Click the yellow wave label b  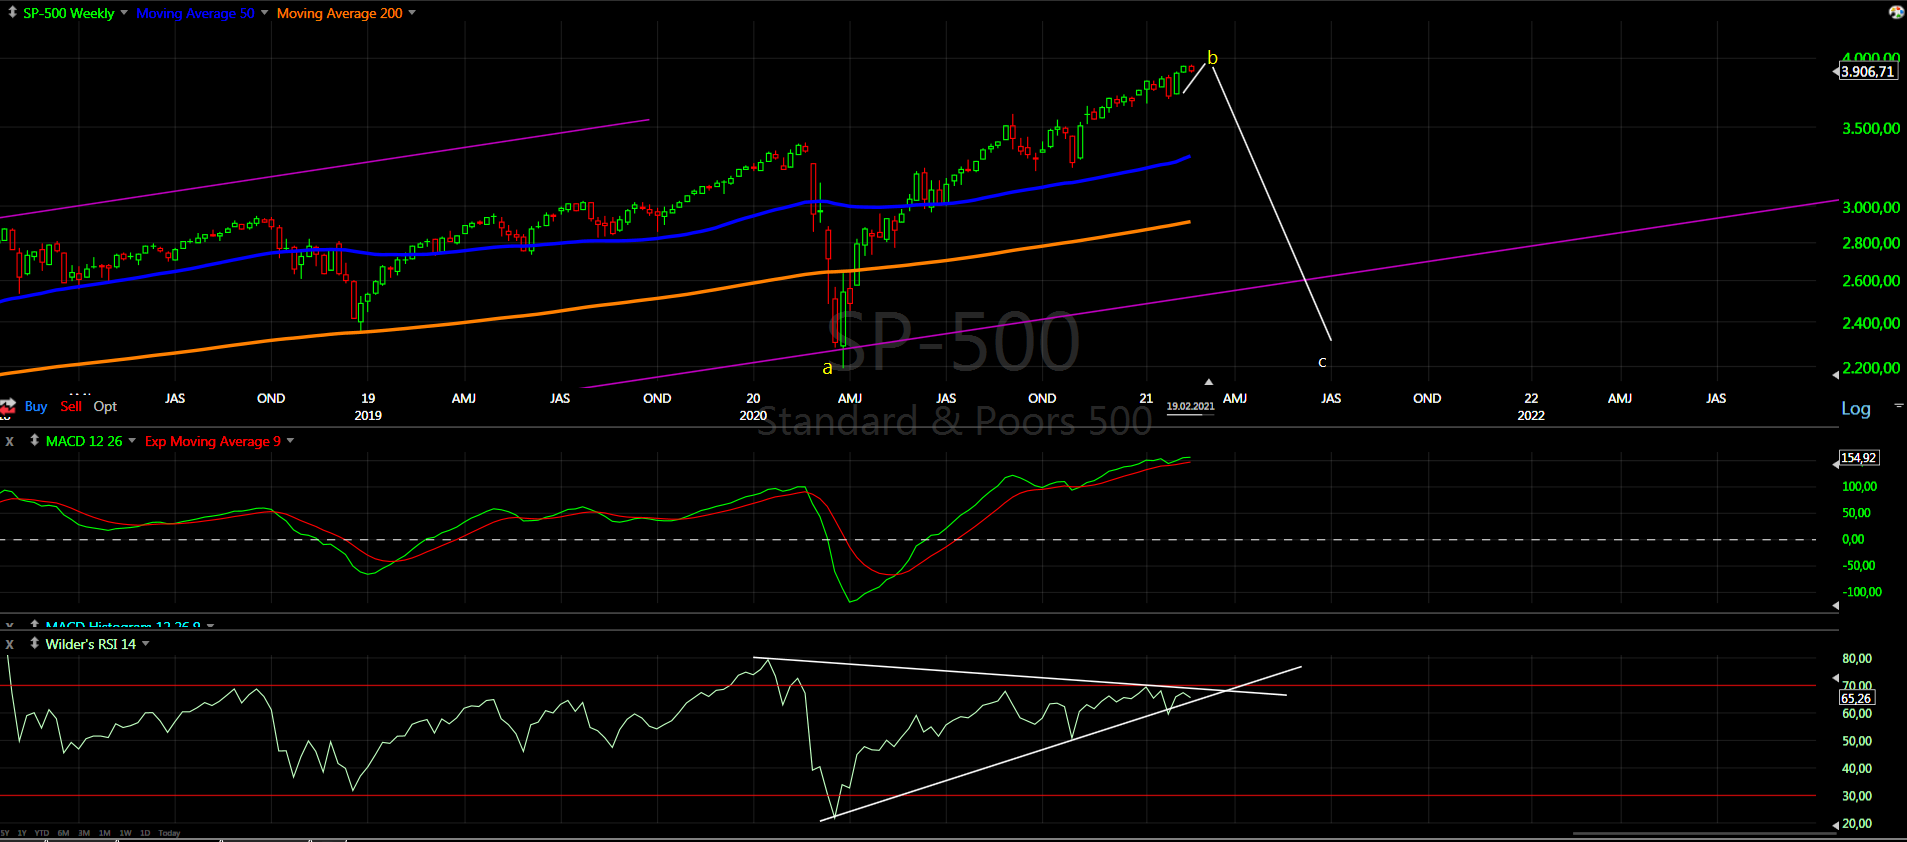(1212, 58)
